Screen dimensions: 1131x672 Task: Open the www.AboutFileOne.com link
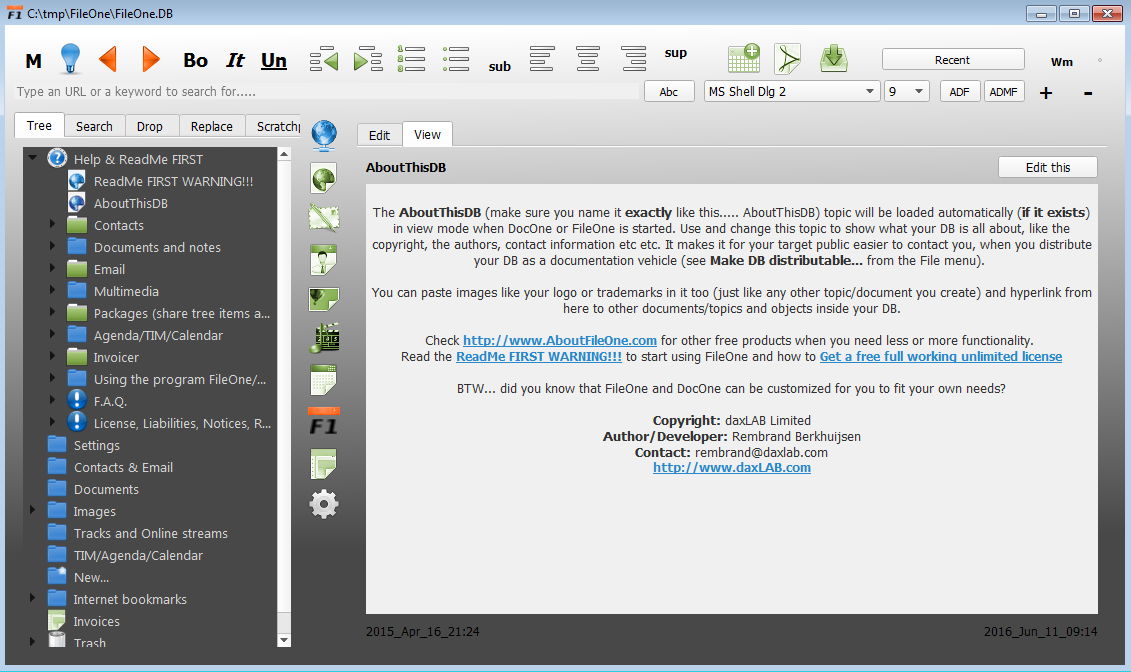pyautogui.click(x=560, y=340)
